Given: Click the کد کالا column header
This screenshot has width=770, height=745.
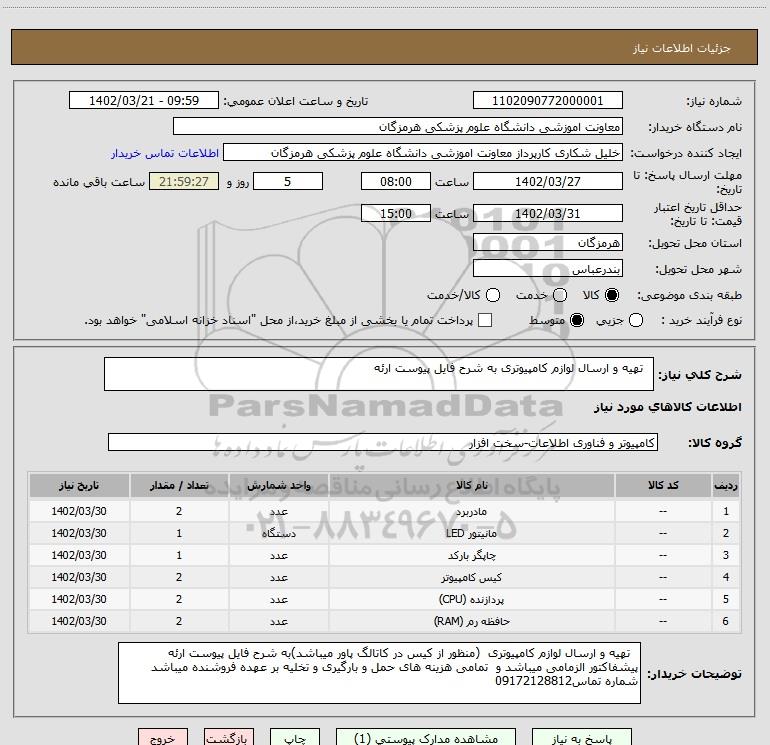Looking at the screenshot, I should coord(663,485).
